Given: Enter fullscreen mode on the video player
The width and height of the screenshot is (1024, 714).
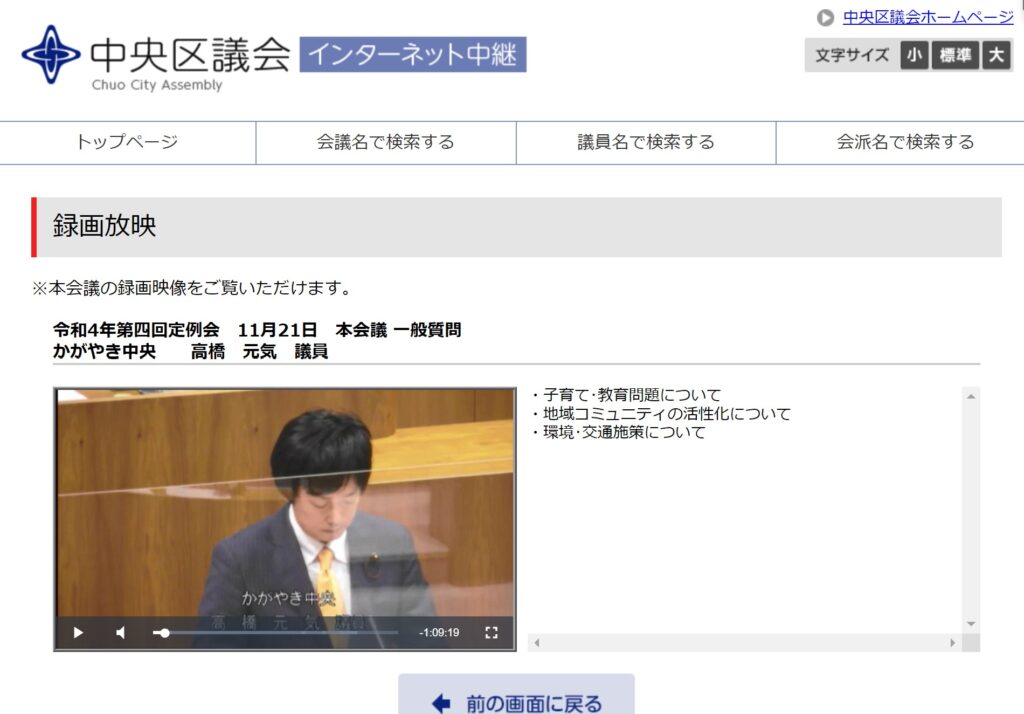Looking at the screenshot, I should point(492,632).
